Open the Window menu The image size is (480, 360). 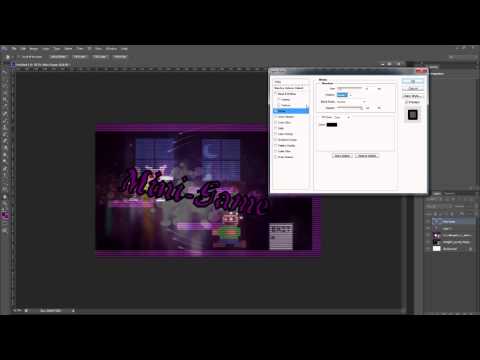click(x=111, y=49)
